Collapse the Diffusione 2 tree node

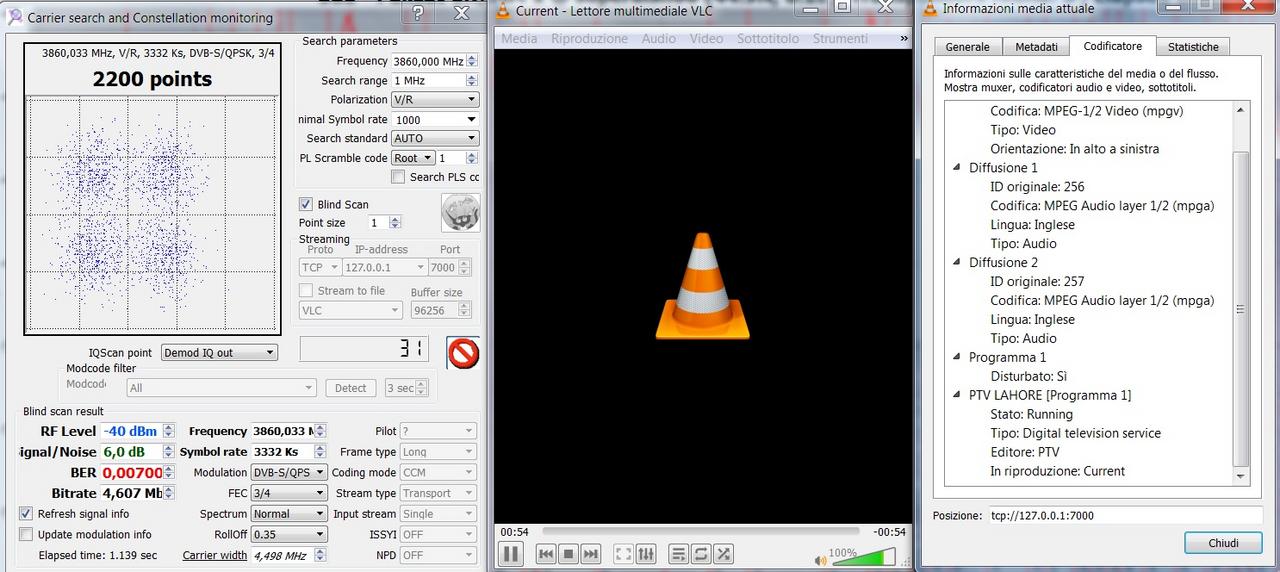[958, 263]
